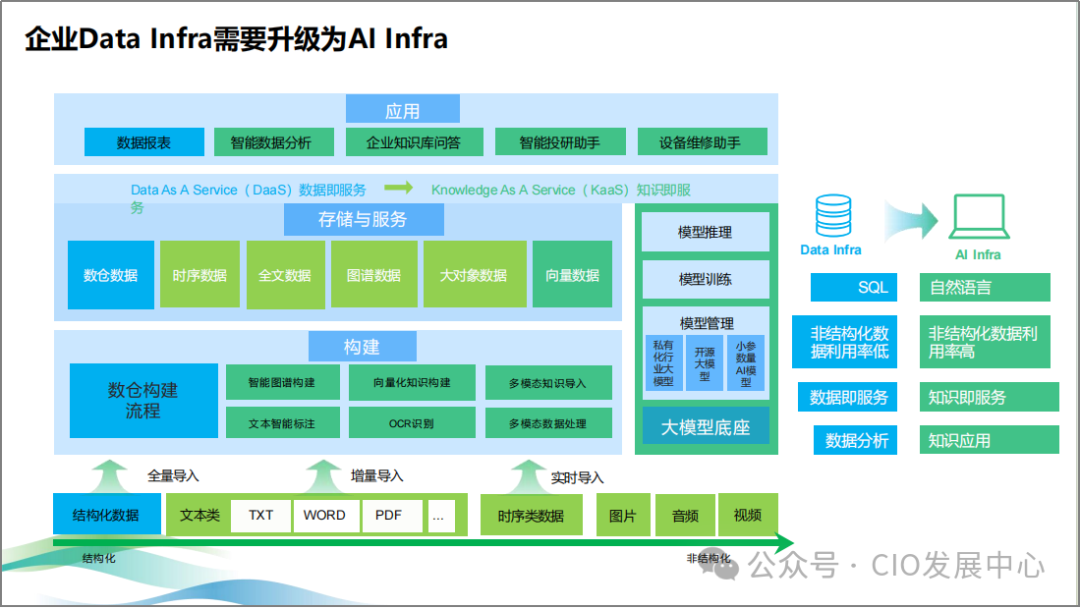This screenshot has height=608, width=1080.
Task: Click the 大模型底座 box
Action: (705, 427)
